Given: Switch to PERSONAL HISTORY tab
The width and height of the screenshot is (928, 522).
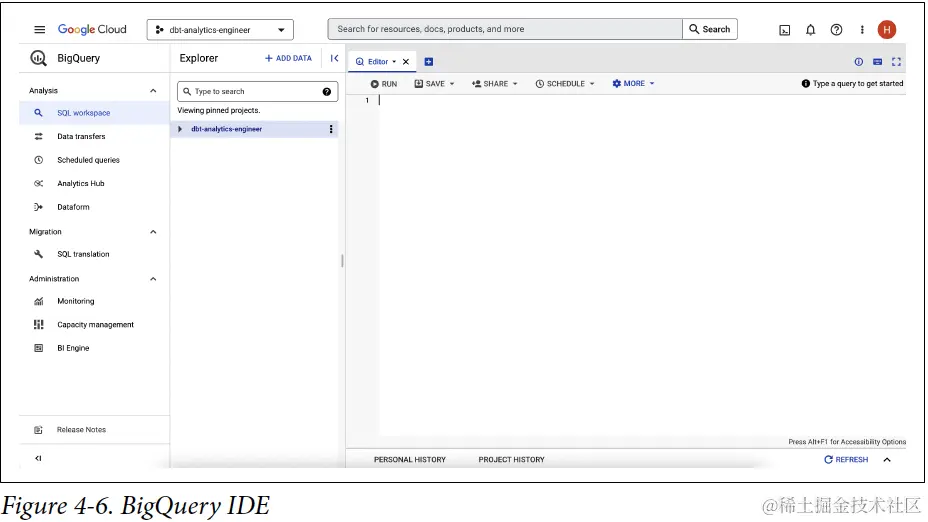Looking at the screenshot, I should coord(410,460).
